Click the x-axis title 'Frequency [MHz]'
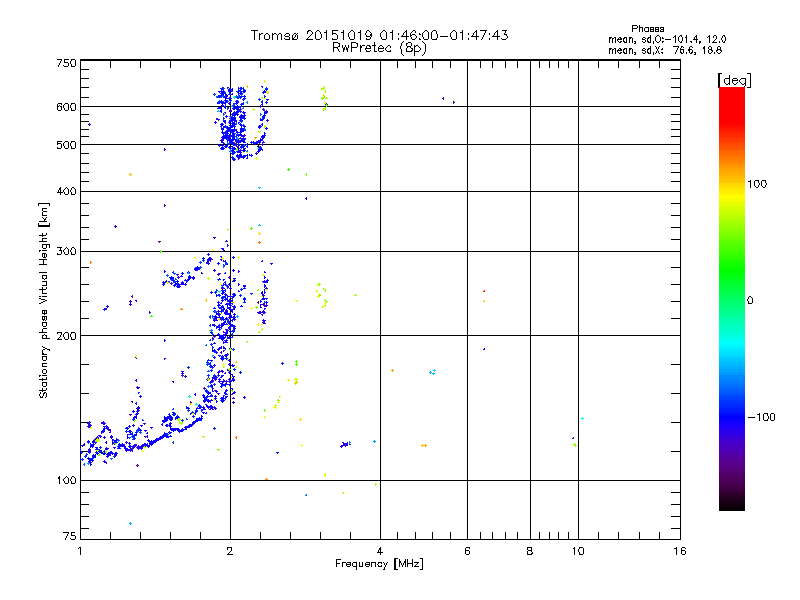Screen dimensions: 800x600 (379, 564)
